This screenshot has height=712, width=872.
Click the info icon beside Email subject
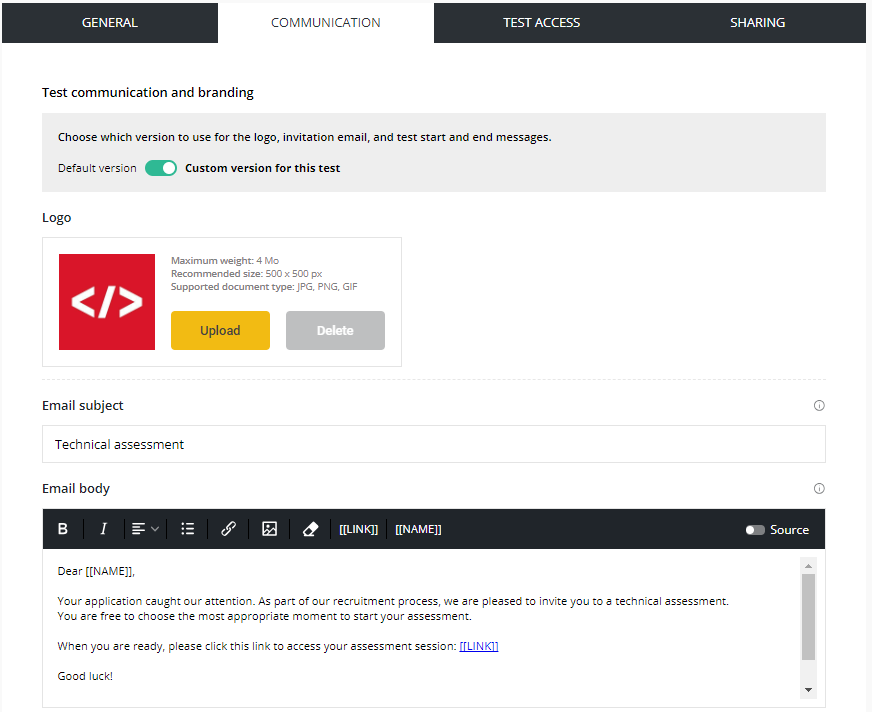point(819,406)
